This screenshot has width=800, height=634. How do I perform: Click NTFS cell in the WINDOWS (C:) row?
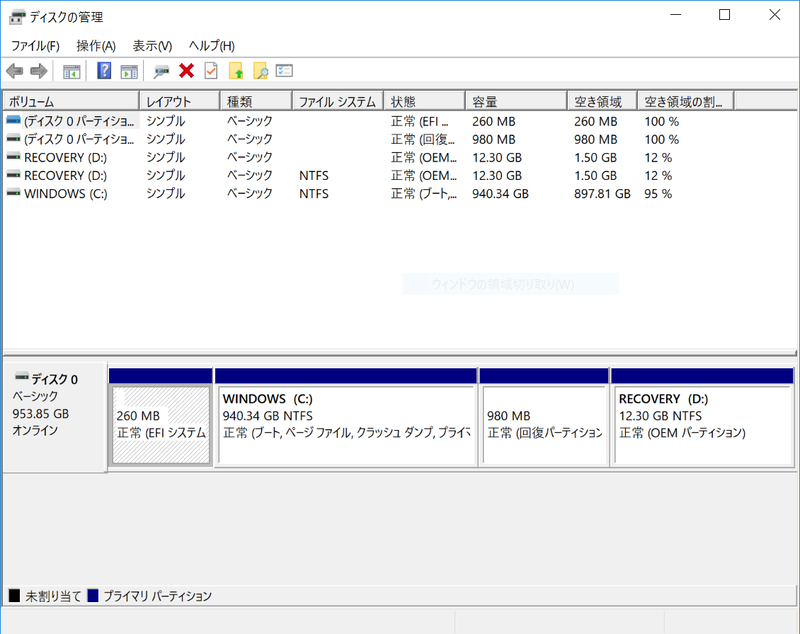(x=314, y=194)
